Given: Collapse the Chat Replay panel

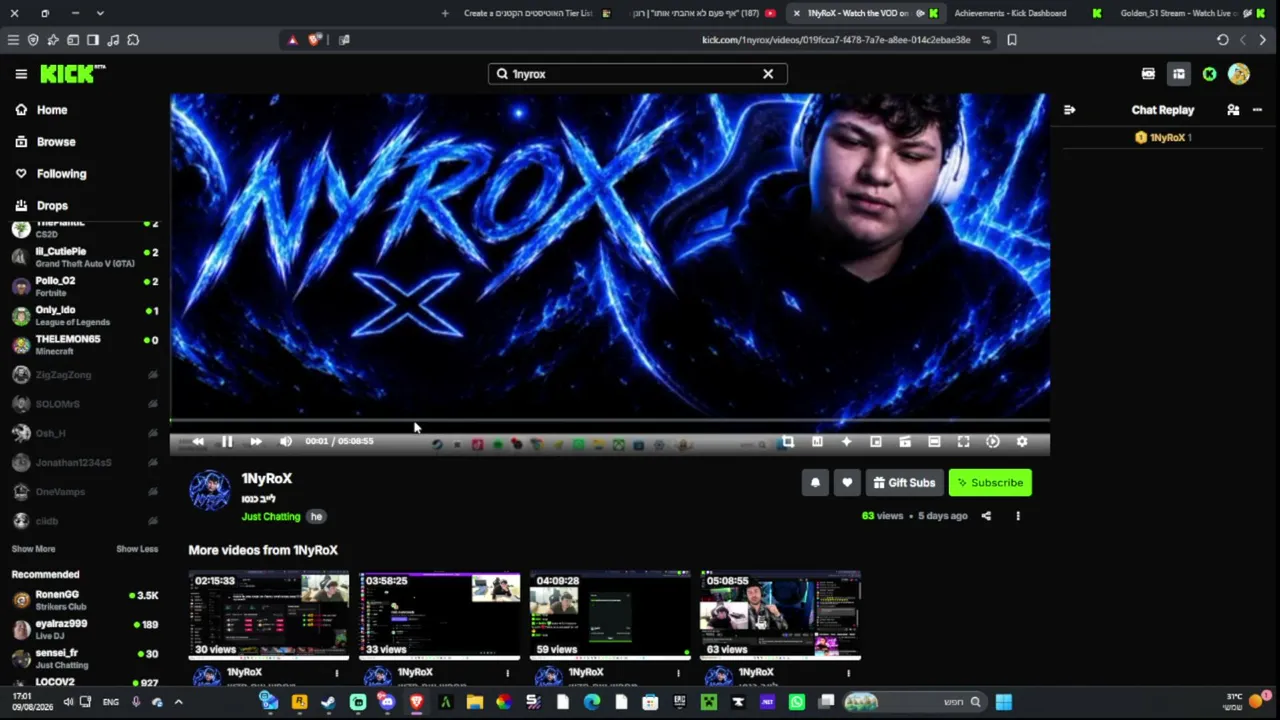Looking at the screenshot, I should click(1069, 110).
